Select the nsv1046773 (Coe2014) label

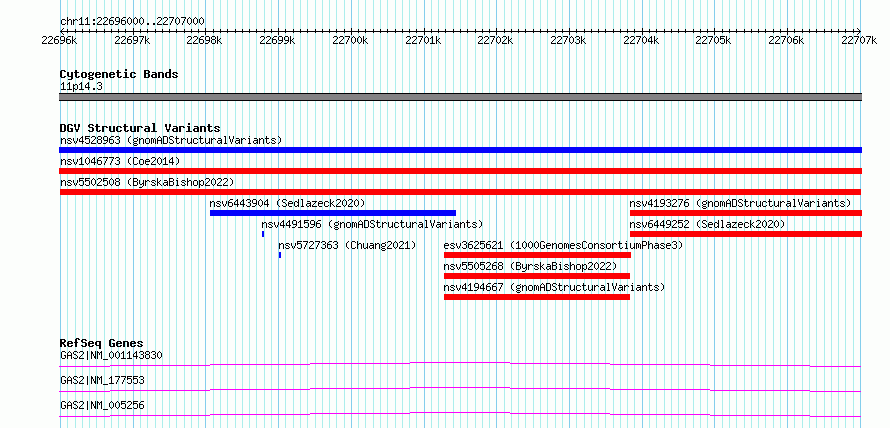(120, 161)
